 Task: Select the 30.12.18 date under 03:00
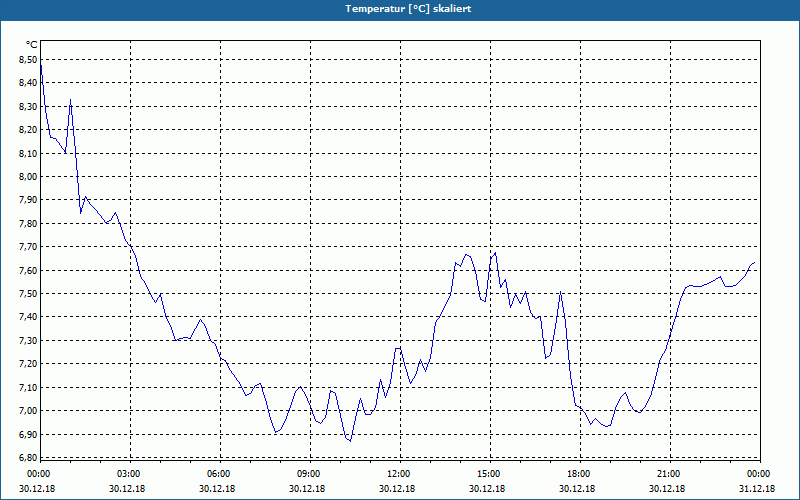(127, 488)
